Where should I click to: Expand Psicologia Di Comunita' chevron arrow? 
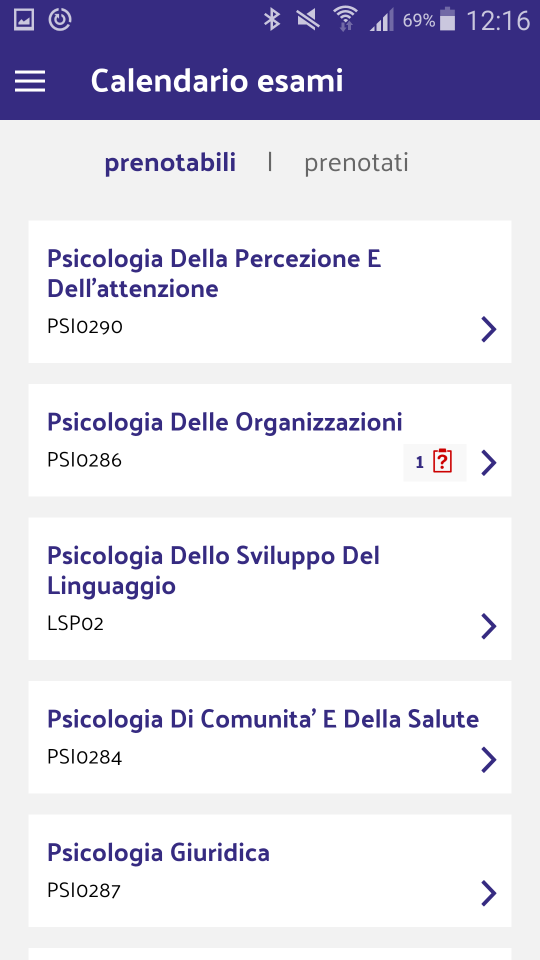488,760
